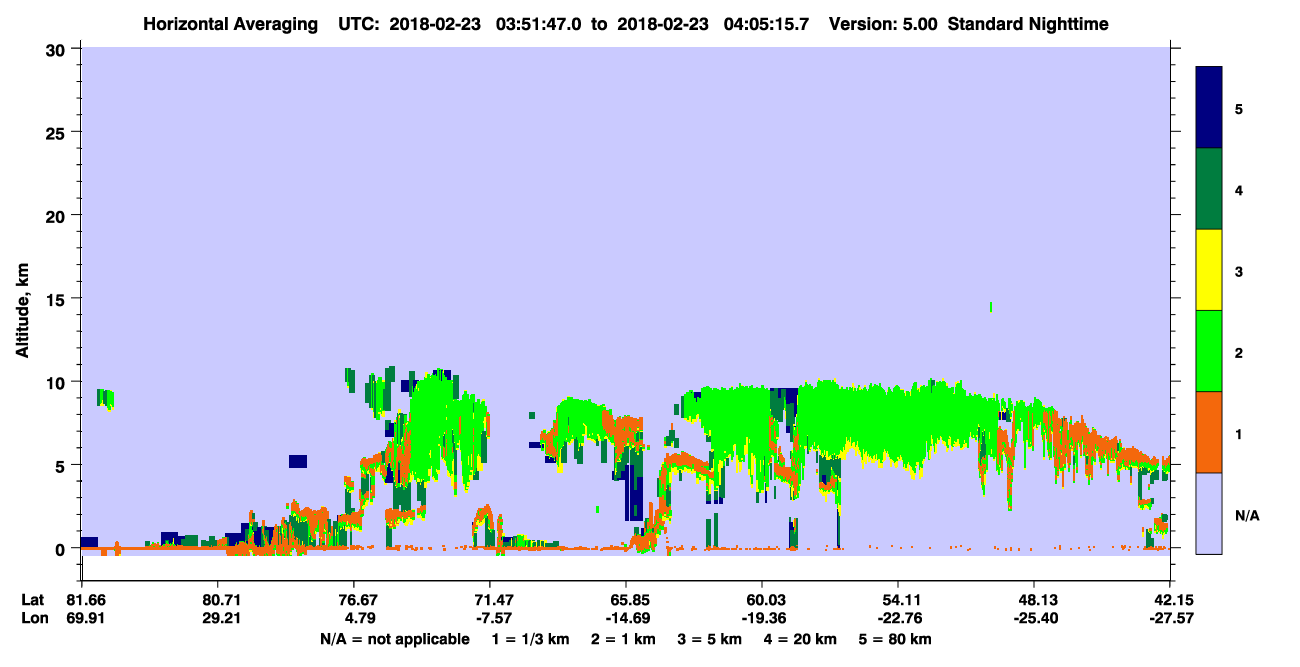Click legend text '1 = 1/3 km'
Screen dimensions: 1300x667
529,639
